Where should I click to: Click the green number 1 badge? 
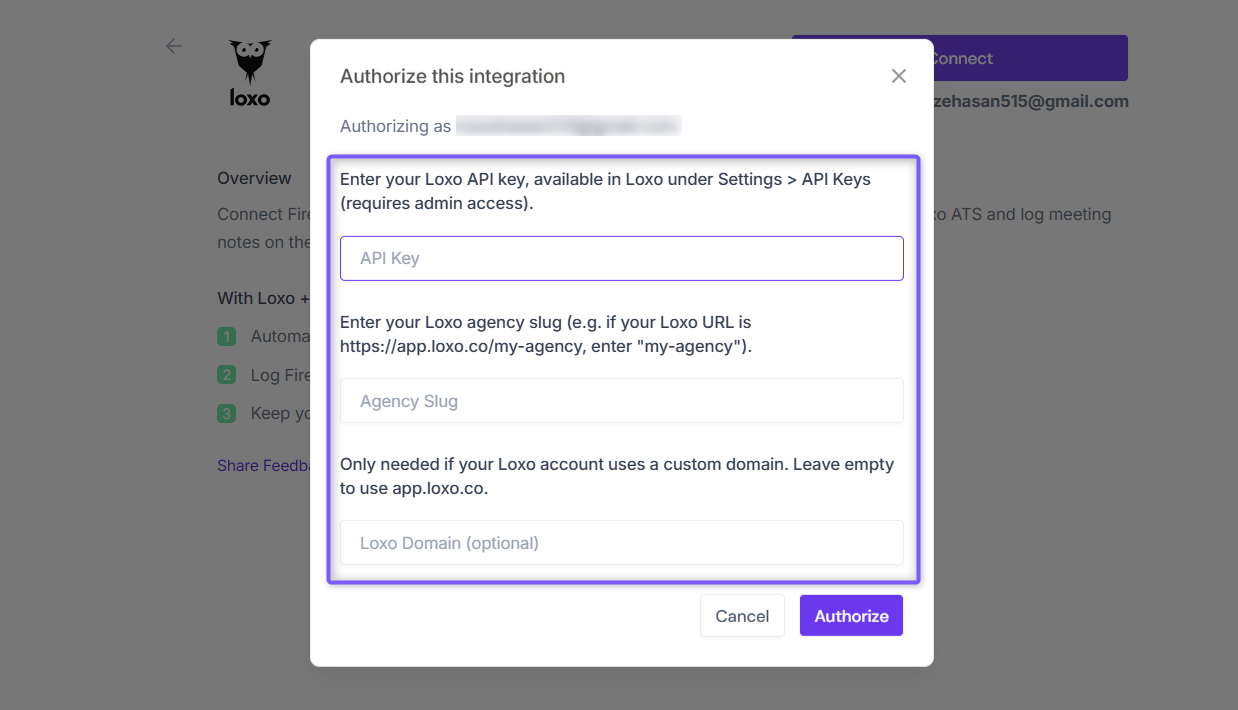(227, 336)
